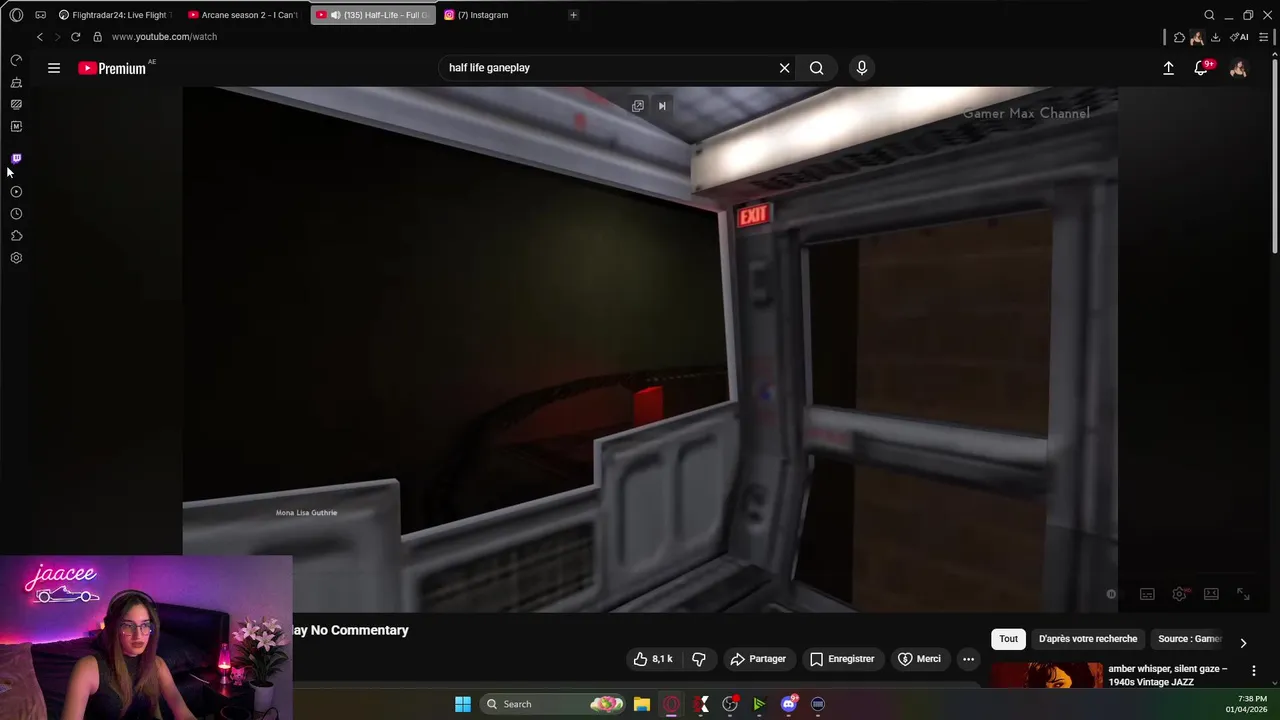This screenshot has width=1280, height=720.
Task: Open the video player settings gear
Action: click(1180, 594)
